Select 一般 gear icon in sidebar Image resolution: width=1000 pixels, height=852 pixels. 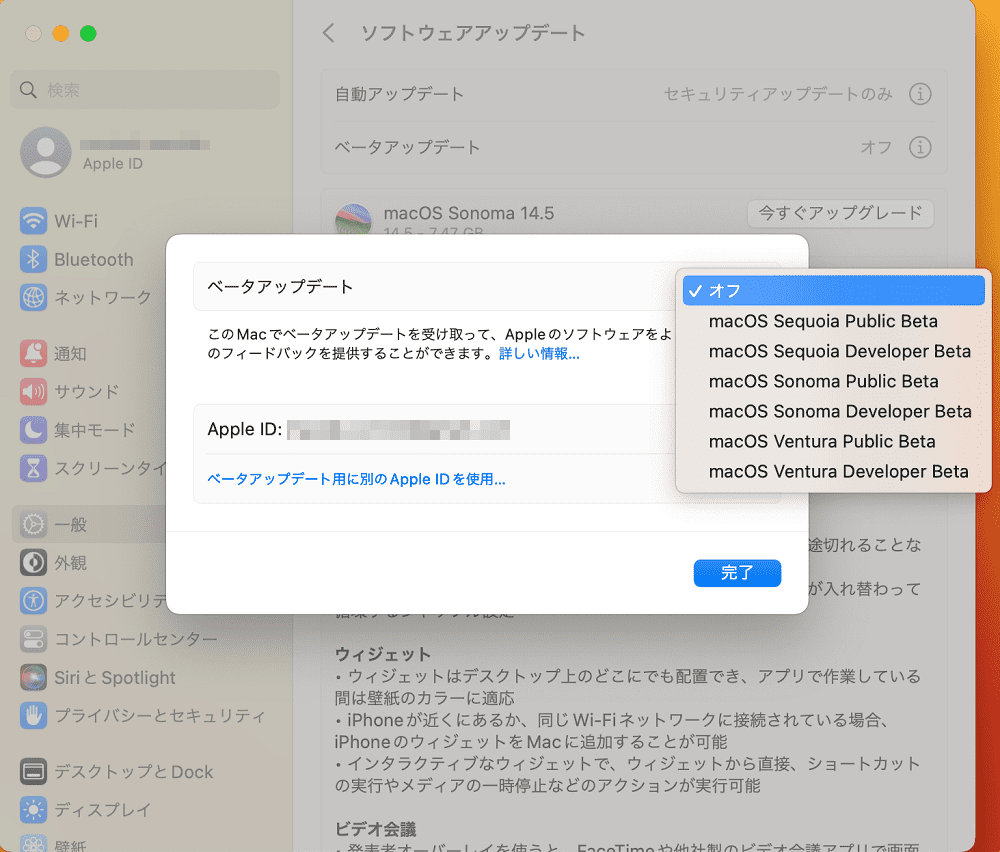coord(33,525)
